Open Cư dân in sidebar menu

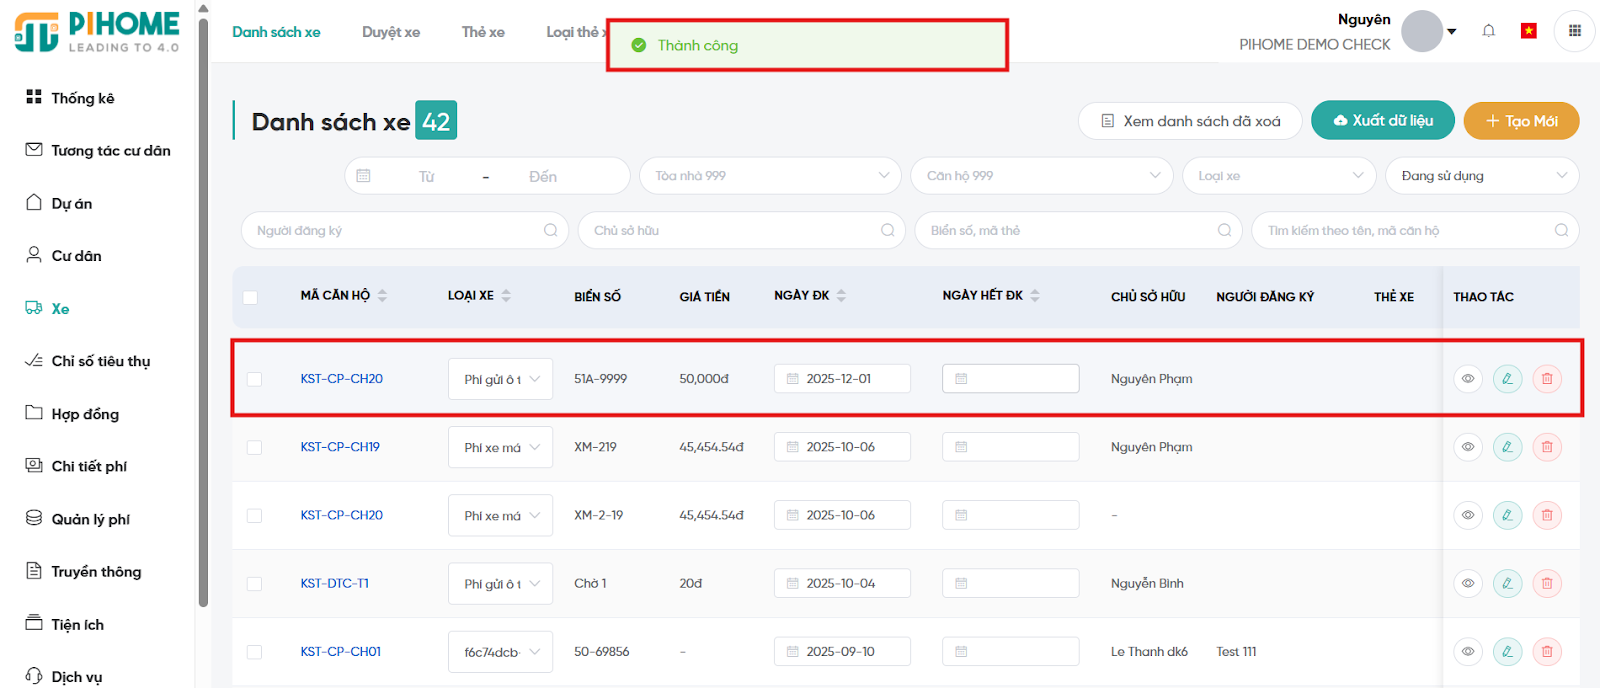tap(76, 256)
